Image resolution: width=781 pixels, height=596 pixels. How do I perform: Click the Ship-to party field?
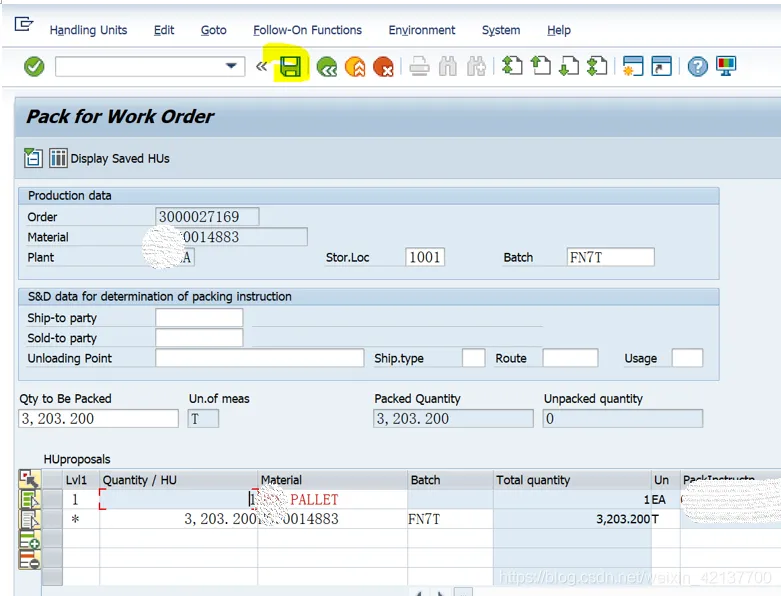tap(199, 318)
